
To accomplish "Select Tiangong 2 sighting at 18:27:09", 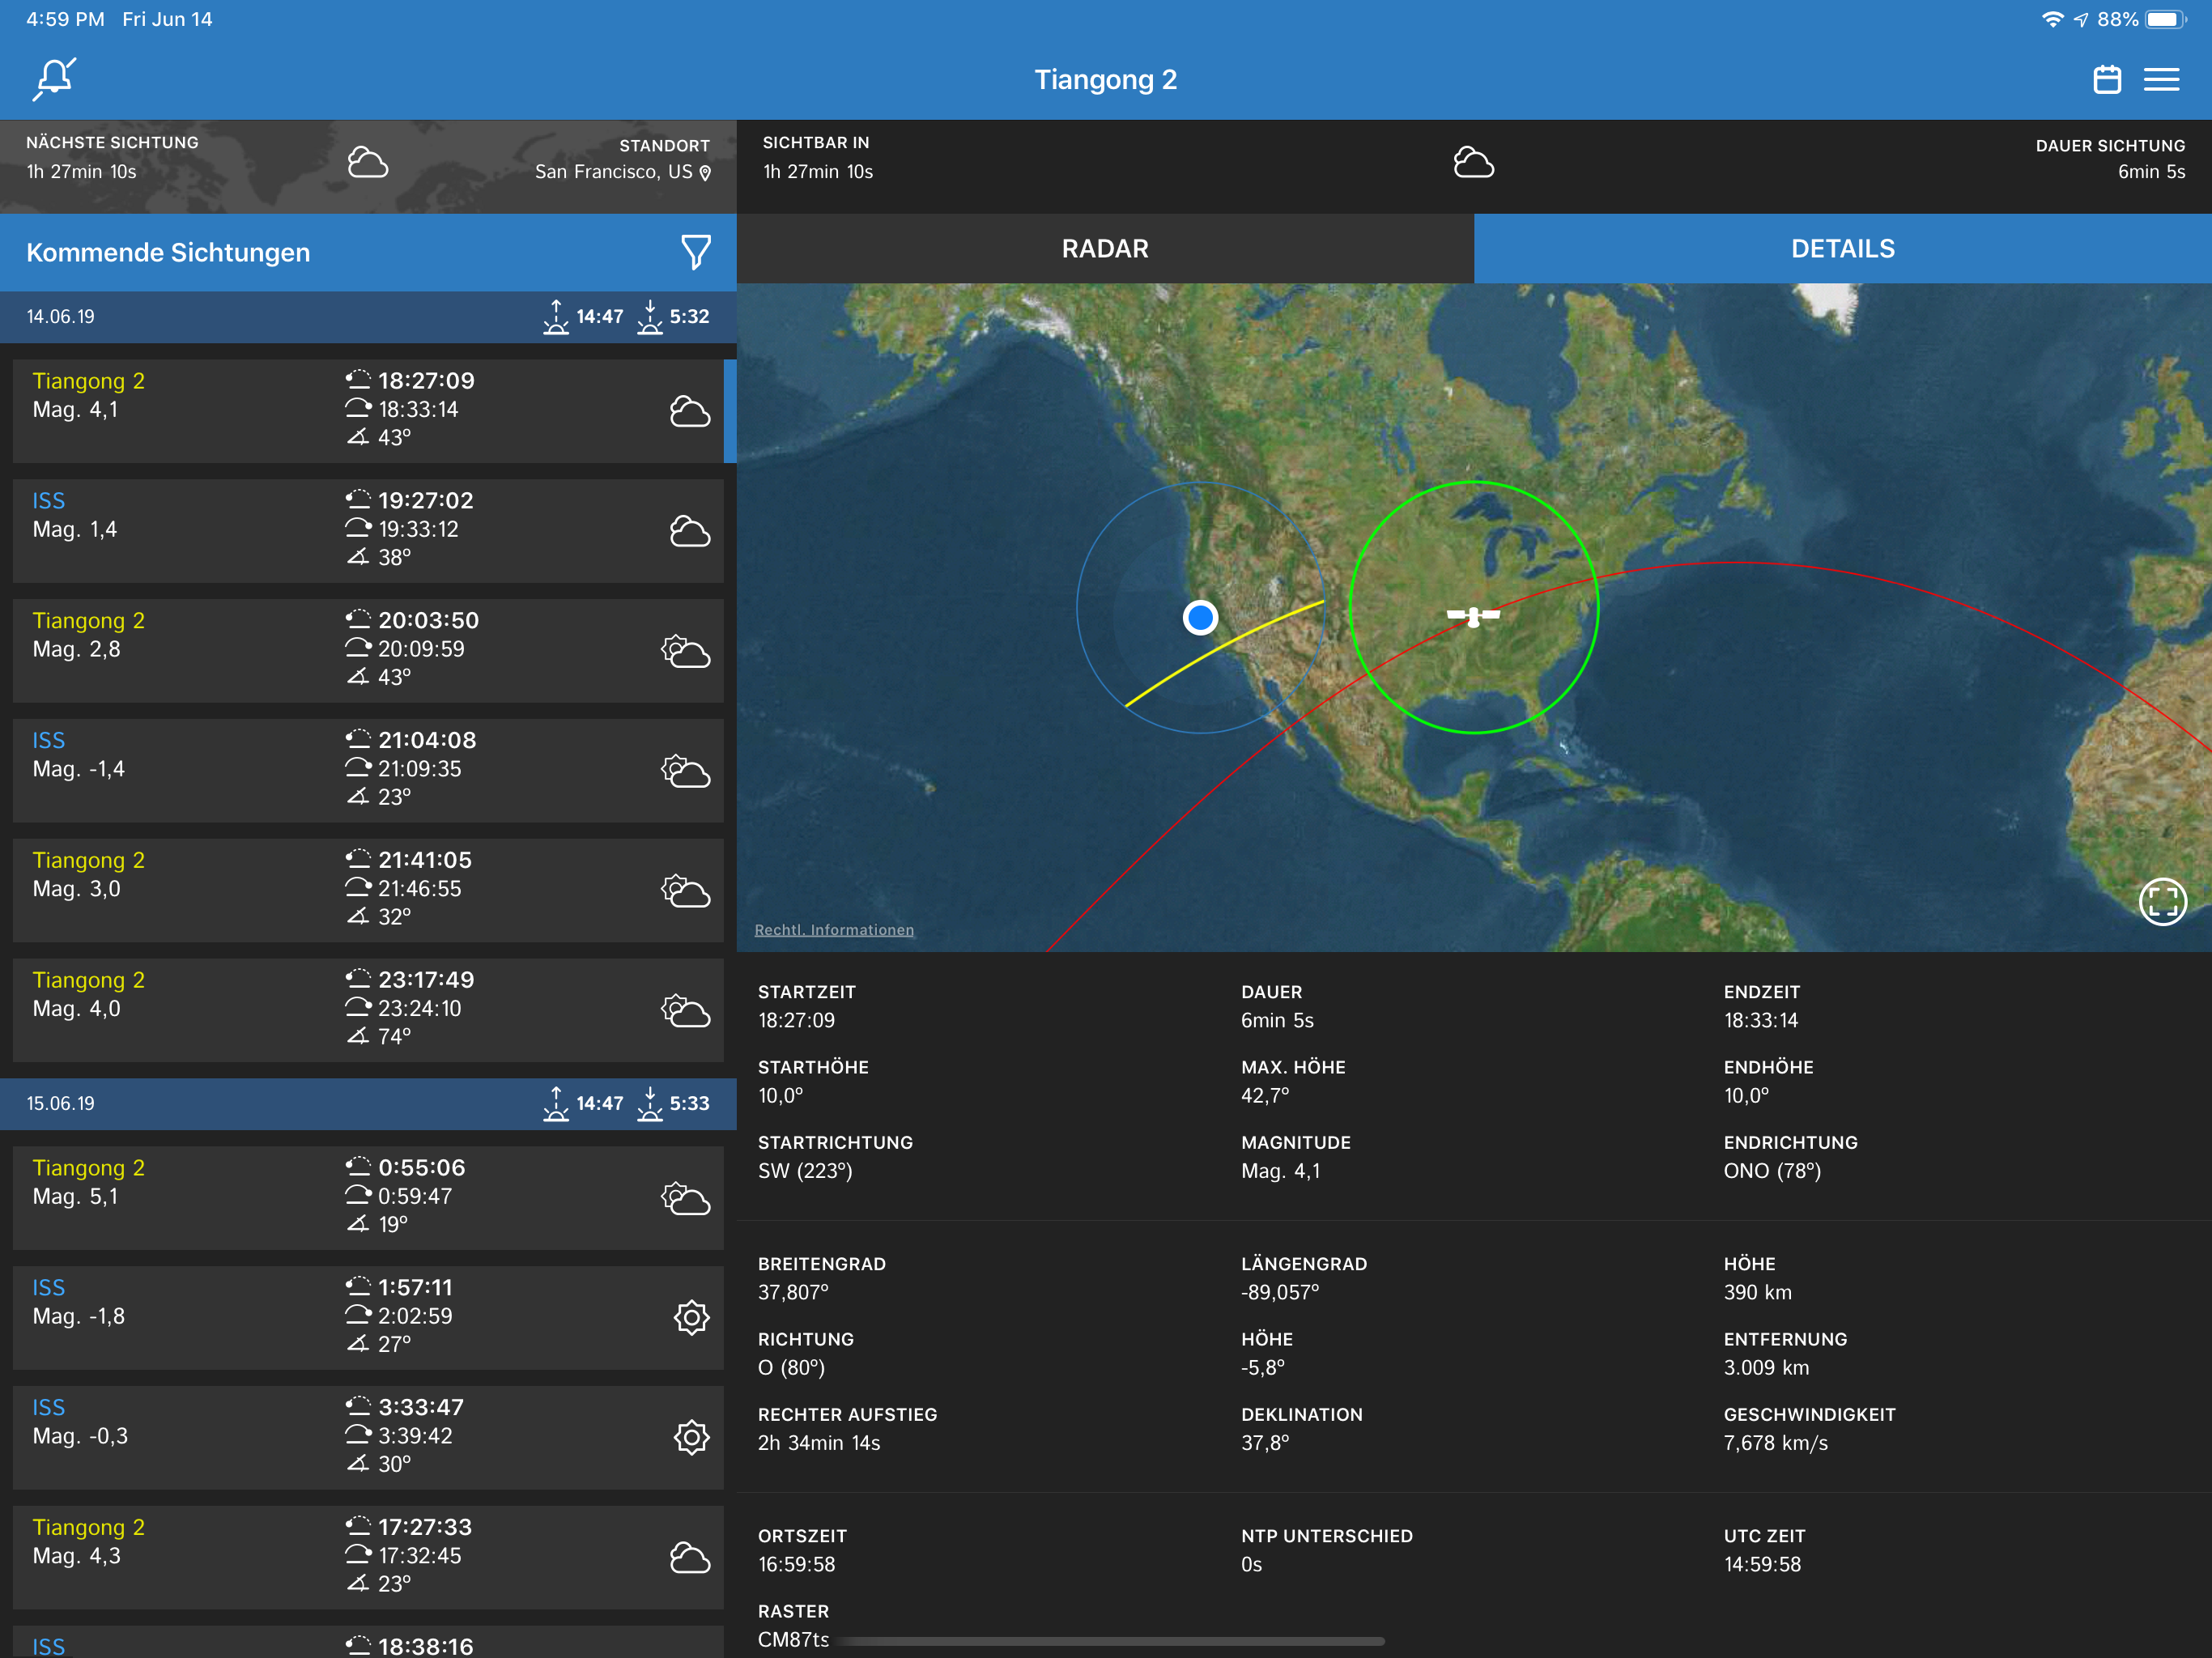I will click(x=368, y=411).
